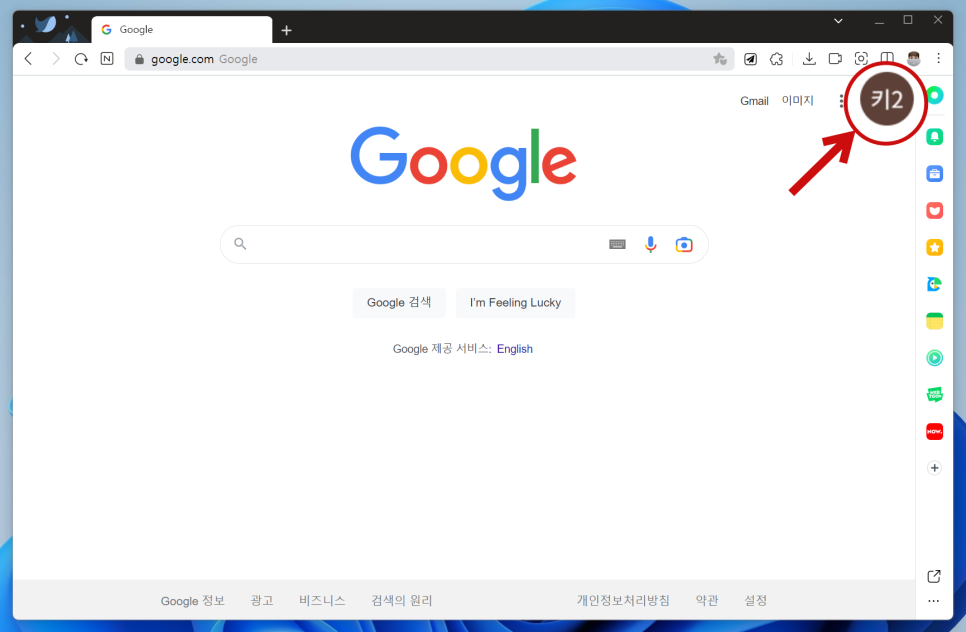Image resolution: width=966 pixels, height=632 pixels.
Task: Open 검색의 원리 footer link
Action: 402,600
